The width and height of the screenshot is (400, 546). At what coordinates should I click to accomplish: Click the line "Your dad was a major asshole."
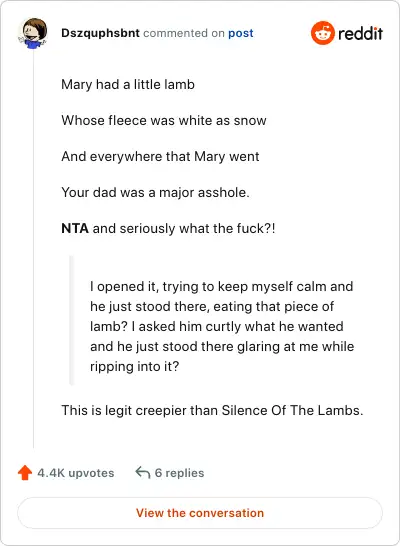point(155,193)
